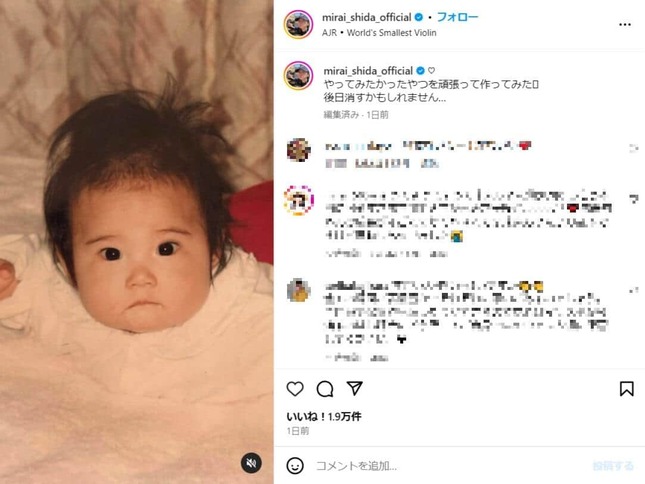This screenshot has width=645, height=484.
Task: Open the three-dot more options menu
Action: (x=625, y=25)
